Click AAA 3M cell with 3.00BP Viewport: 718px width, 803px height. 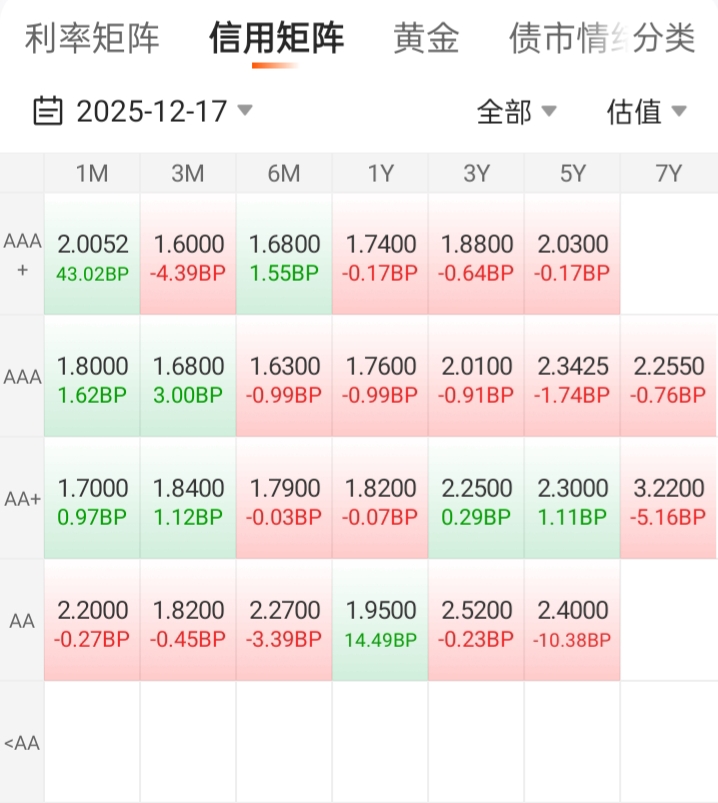[188, 377]
